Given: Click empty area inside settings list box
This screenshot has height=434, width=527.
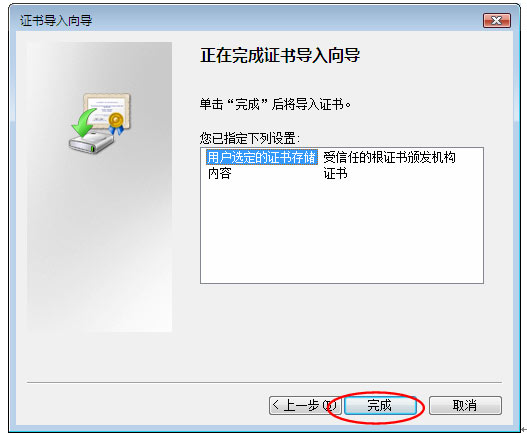Looking at the screenshot, I should coord(342,232).
